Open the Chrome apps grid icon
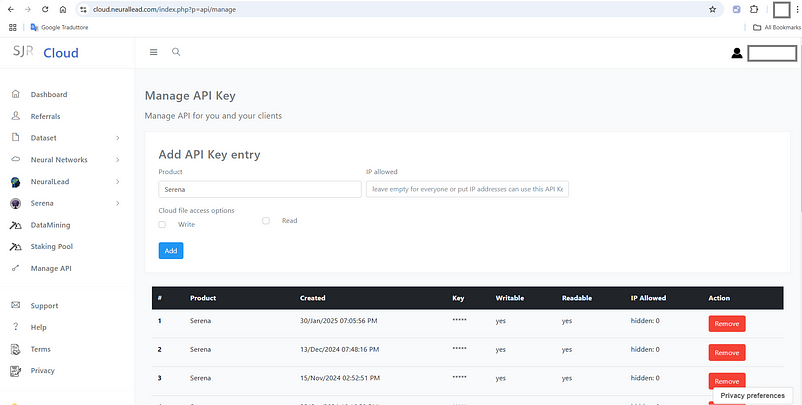Viewport: 802px width, 405px height. tap(13, 28)
